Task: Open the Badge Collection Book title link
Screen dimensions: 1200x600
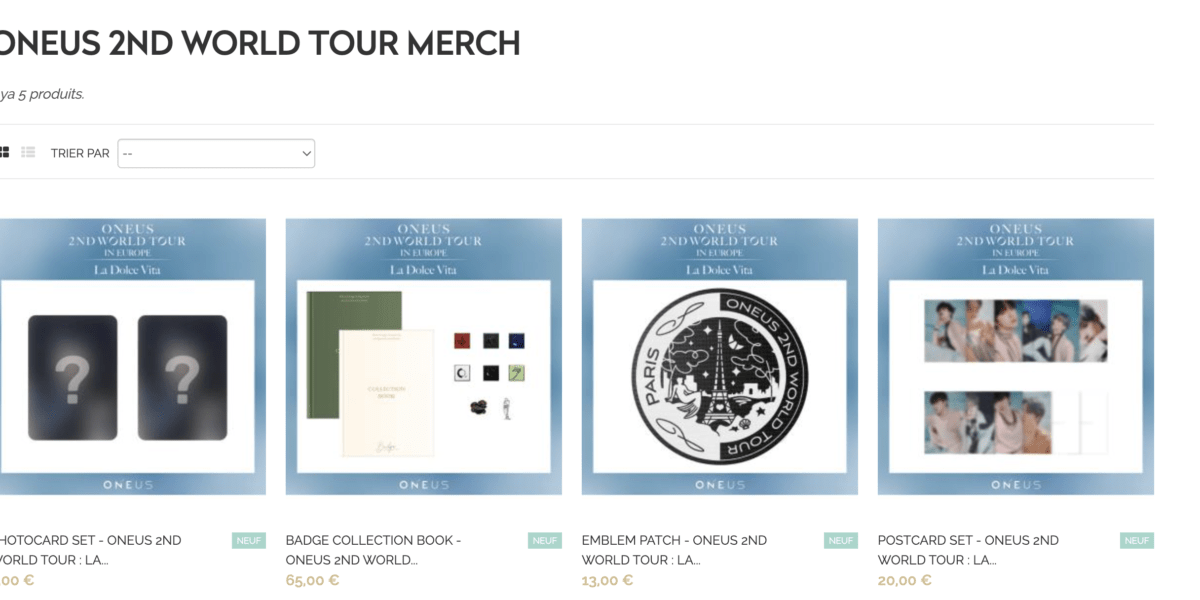Action: [x=373, y=550]
